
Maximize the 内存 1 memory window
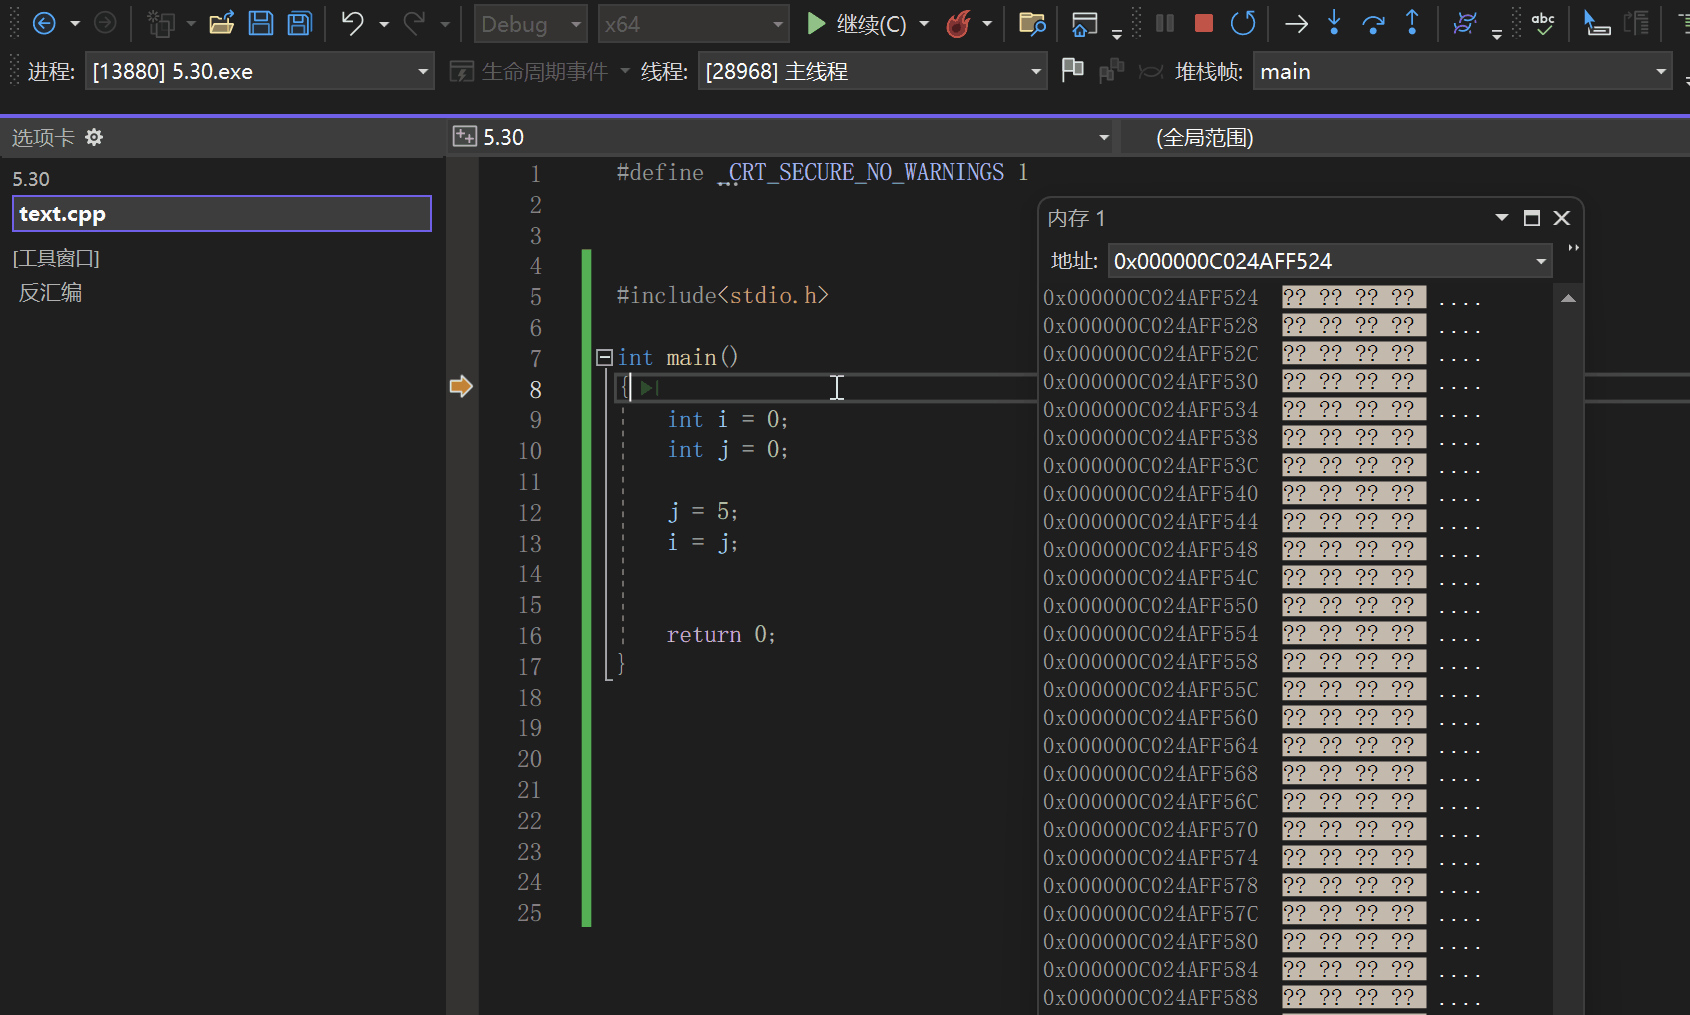point(1532,217)
